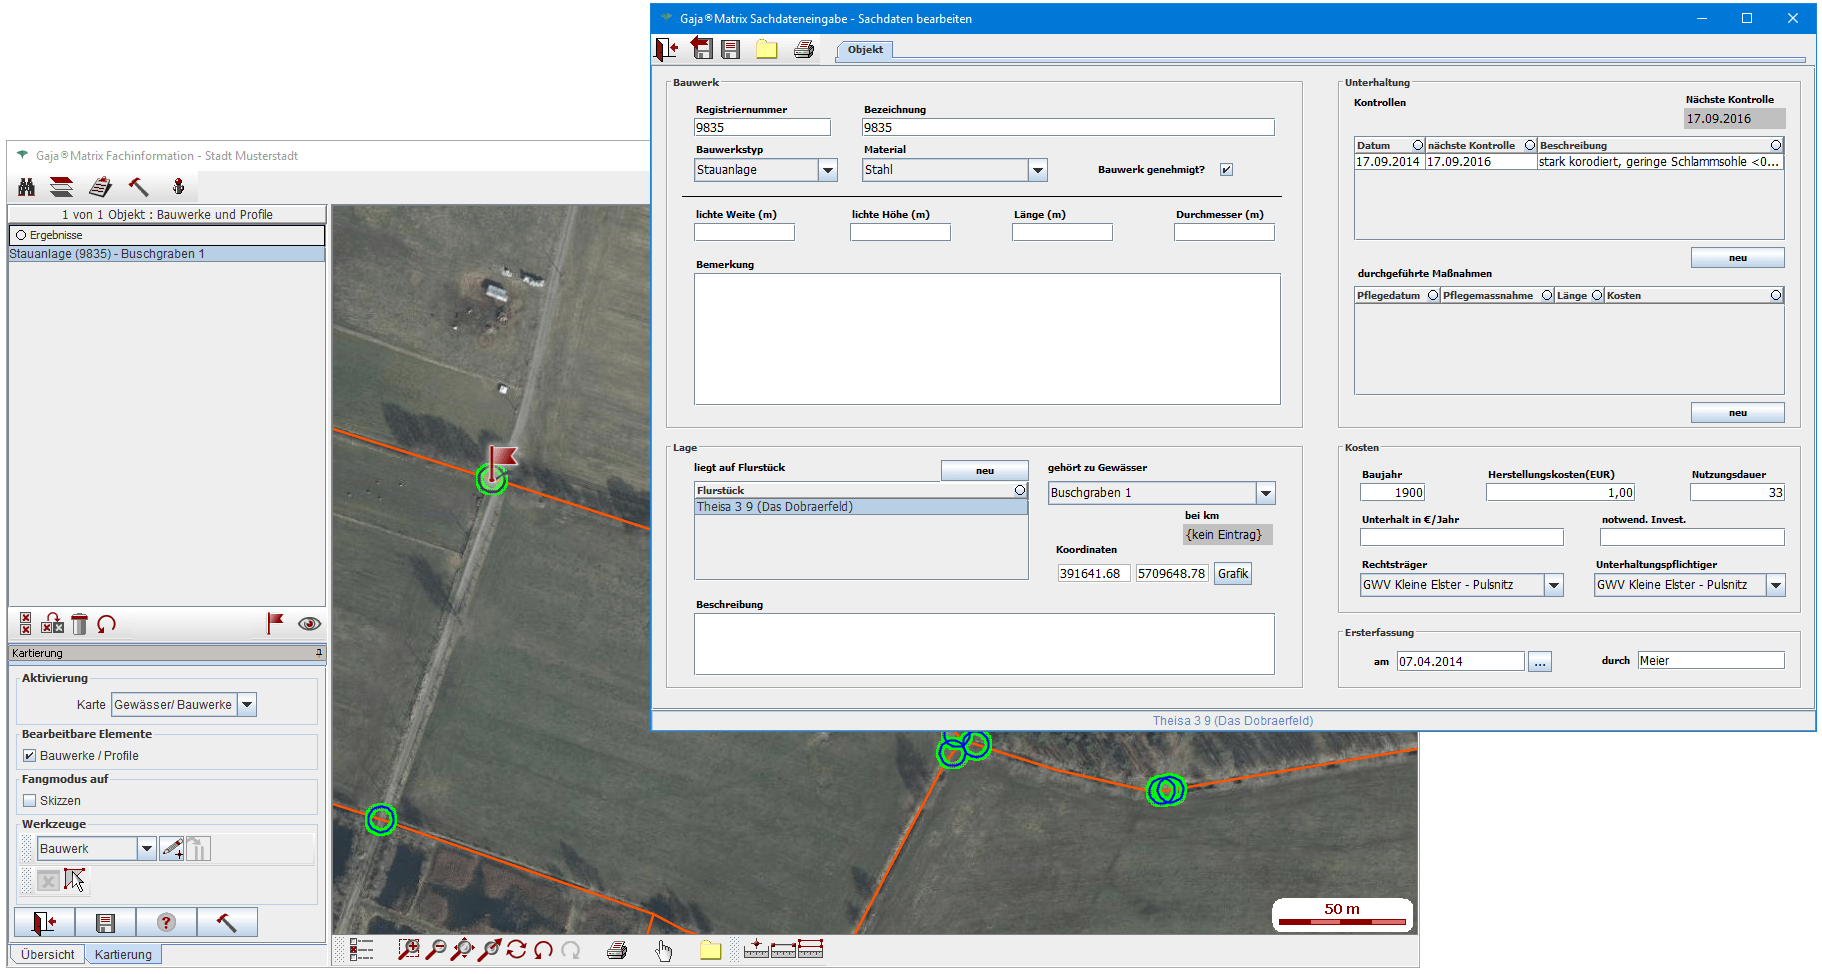Switch to the Übersicht tab

[47, 954]
